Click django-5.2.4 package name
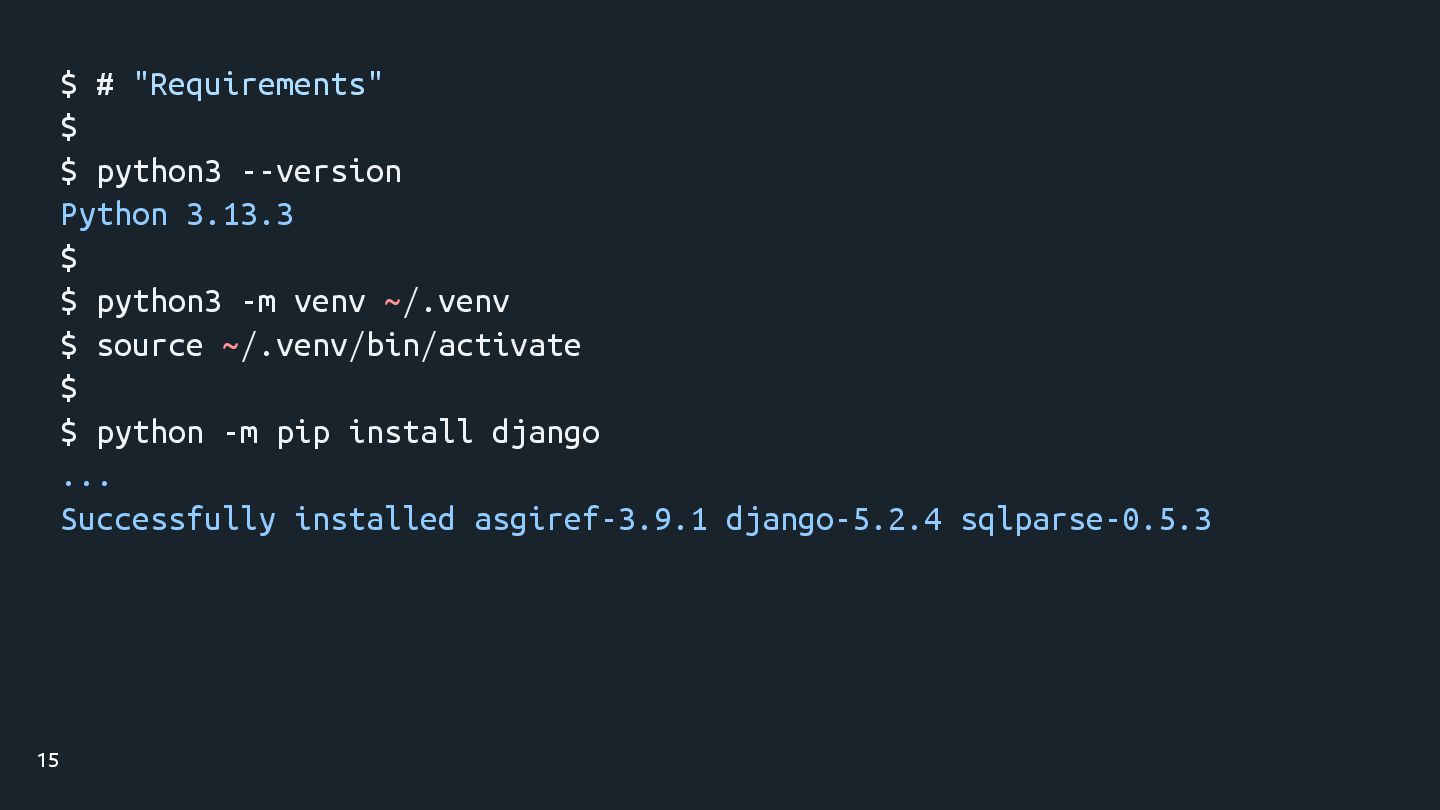 [x=833, y=519]
